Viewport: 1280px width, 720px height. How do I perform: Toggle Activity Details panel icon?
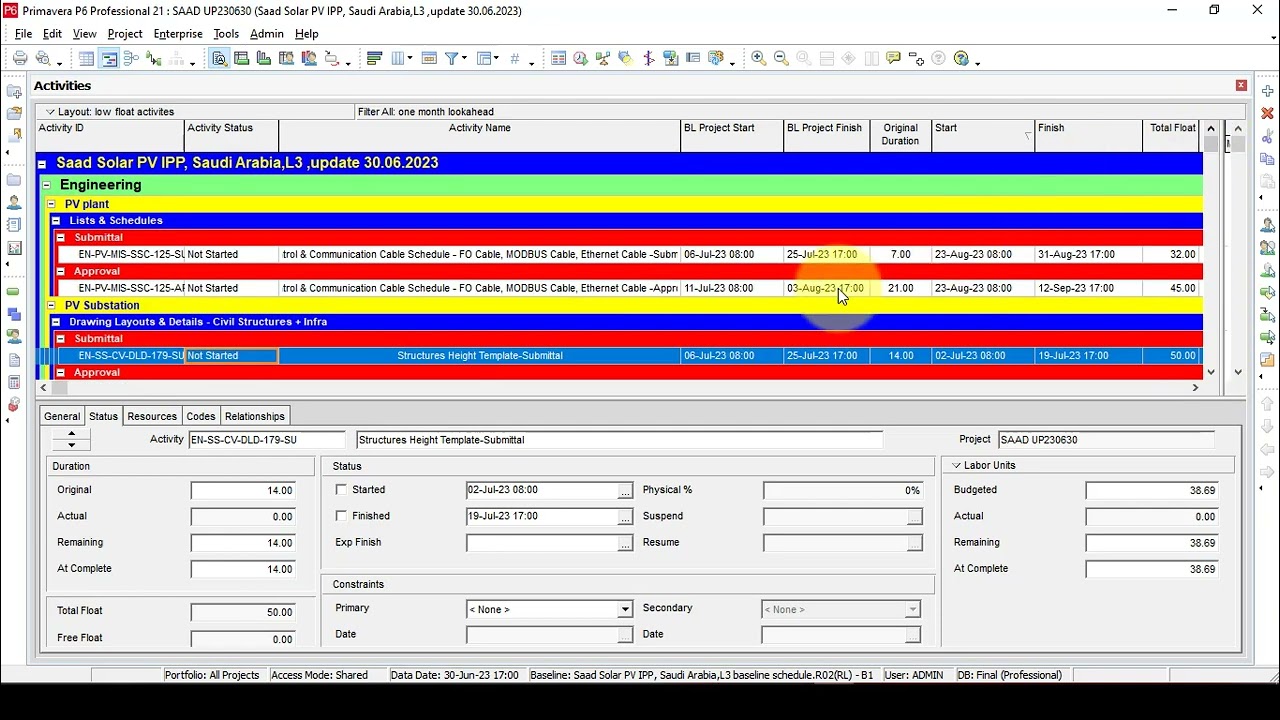(x=219, y=59)
